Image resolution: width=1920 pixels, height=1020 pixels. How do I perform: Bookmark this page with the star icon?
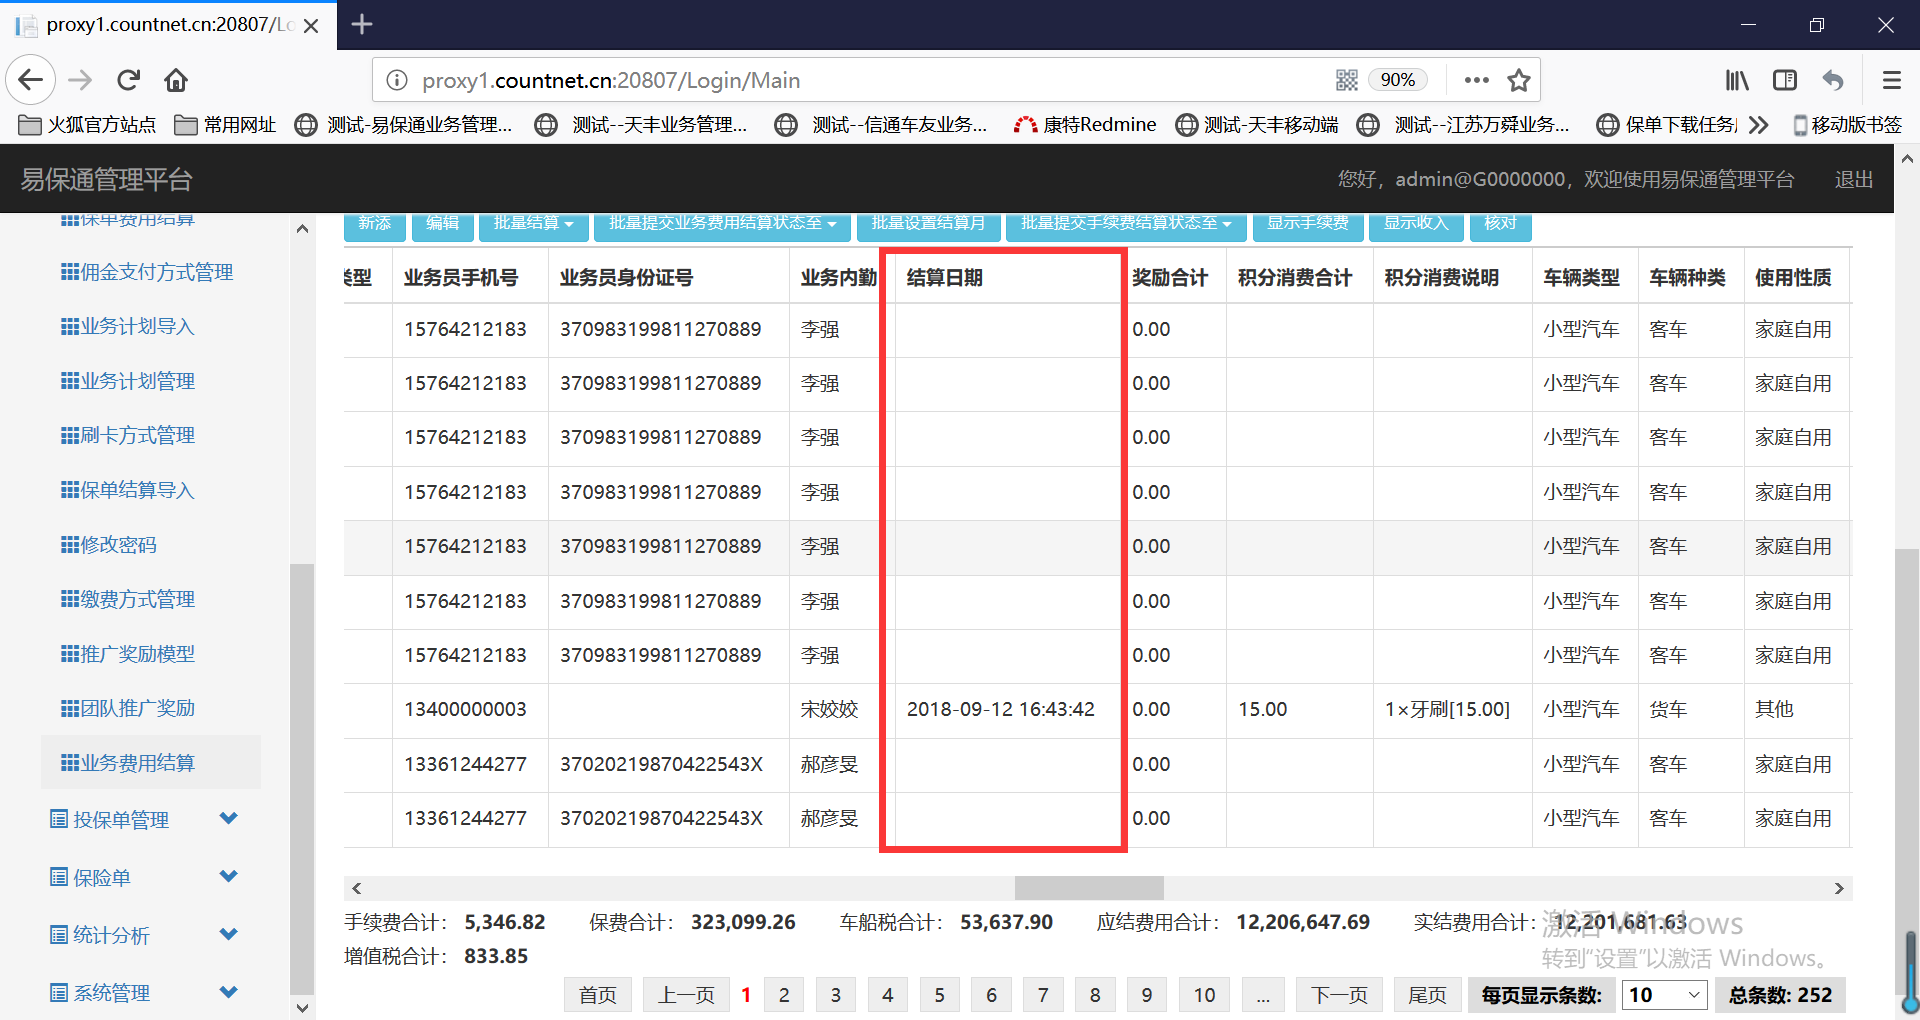1519,80
